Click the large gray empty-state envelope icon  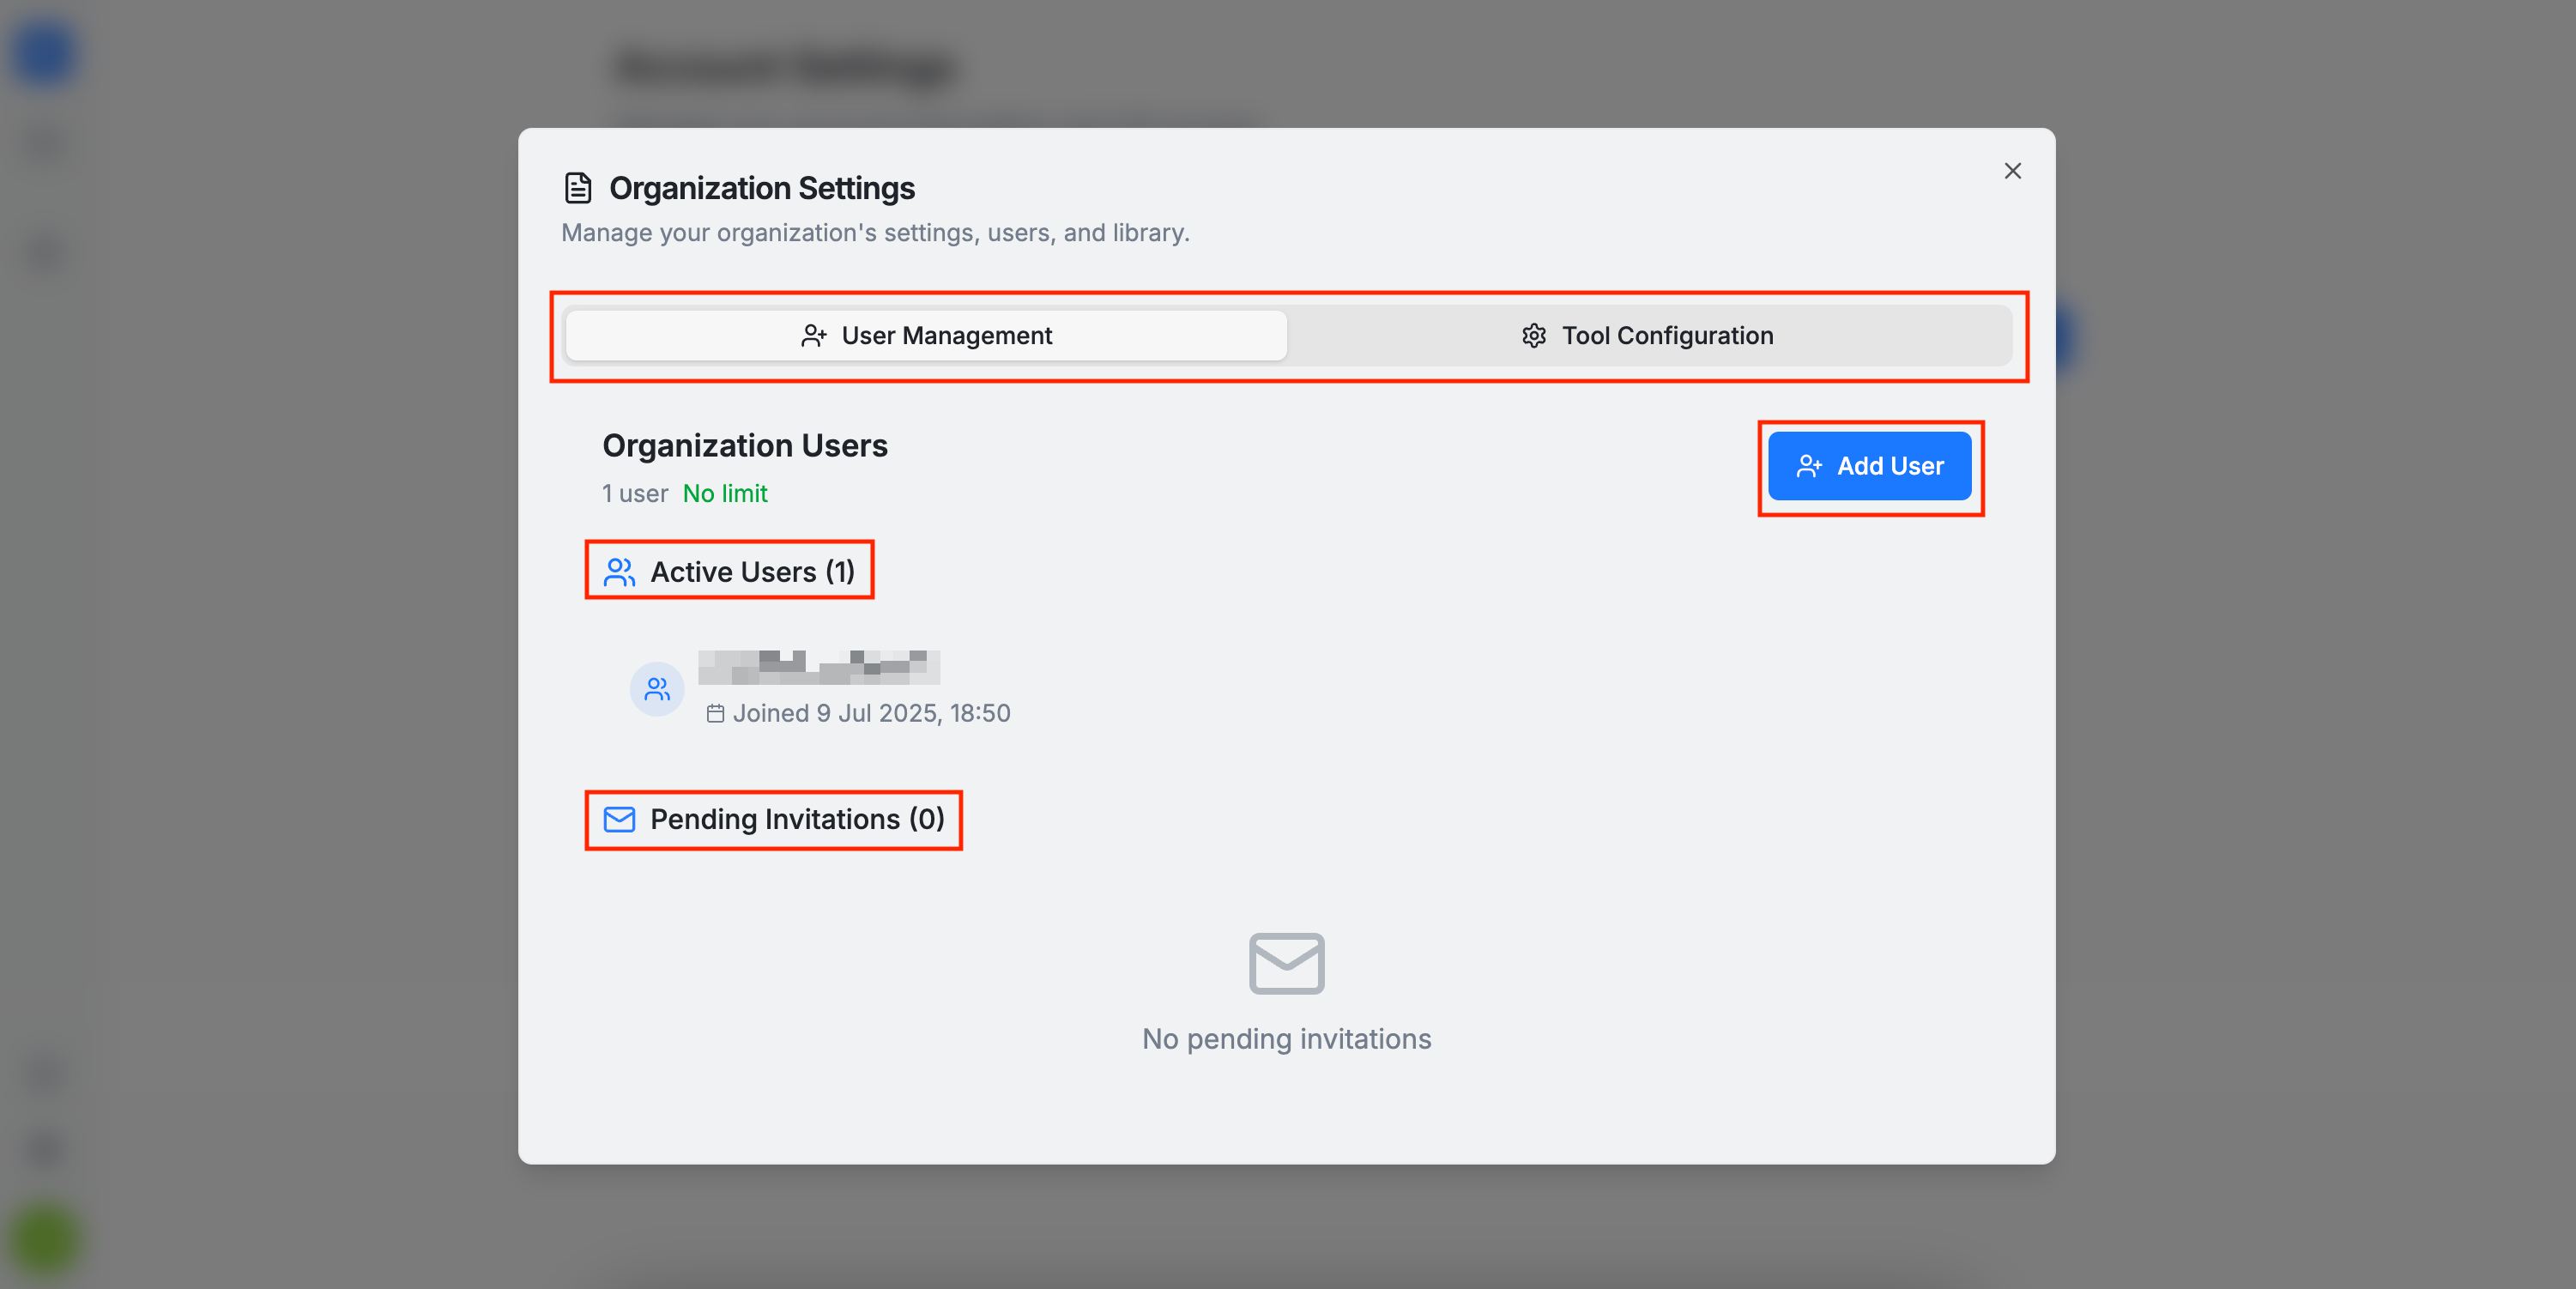pyautogui.click(x=1286, y=963)
